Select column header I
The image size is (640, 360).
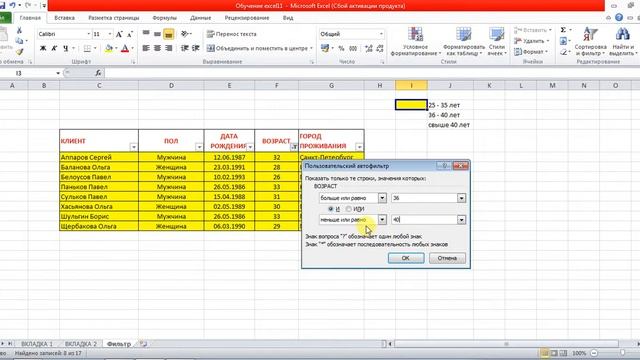(x=411, y=85)
